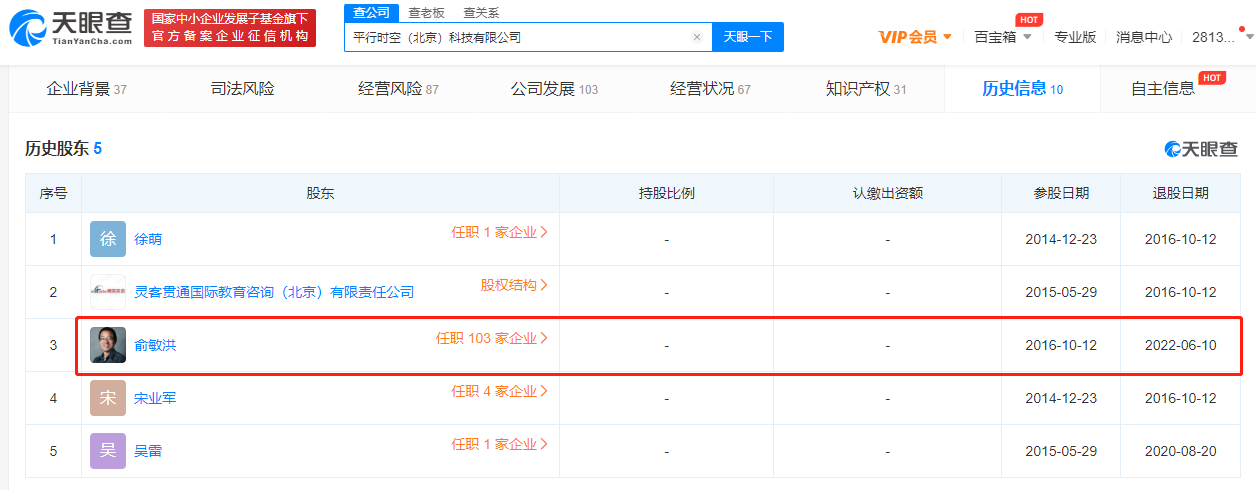Click the 退股日期 column header
The width and height of the screenshot is (1256, 490).
1180,193
